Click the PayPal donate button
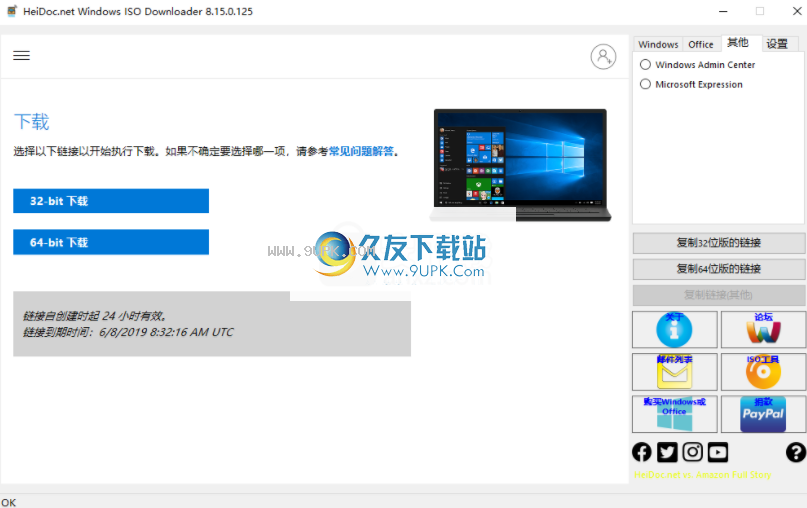 [x=763, y=414]
